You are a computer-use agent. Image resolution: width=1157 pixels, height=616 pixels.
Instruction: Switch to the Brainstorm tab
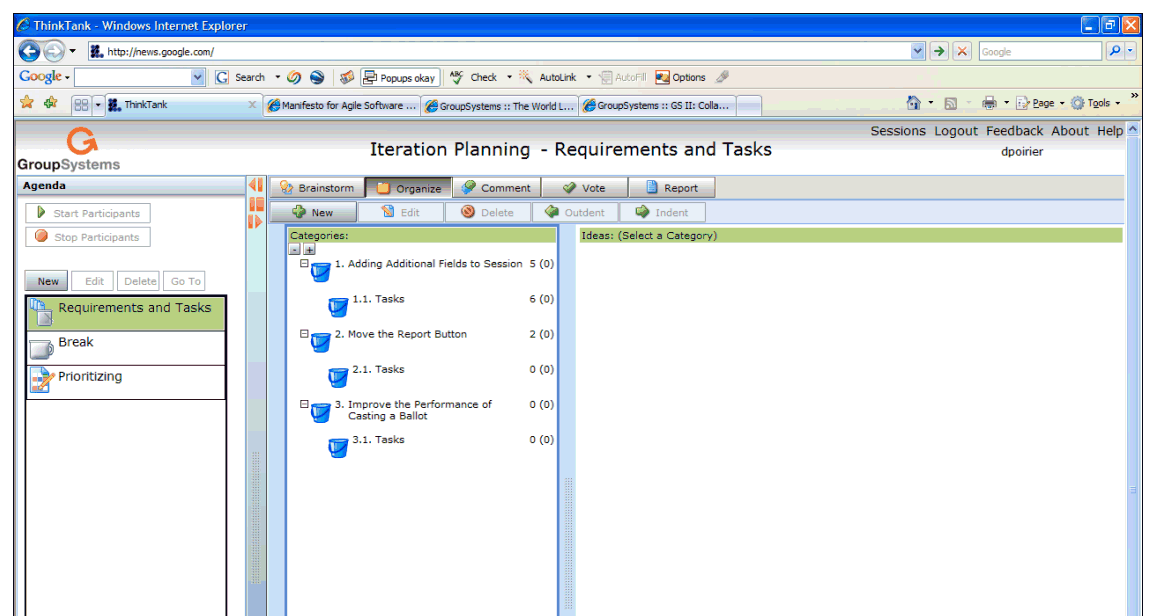point(317,188)
